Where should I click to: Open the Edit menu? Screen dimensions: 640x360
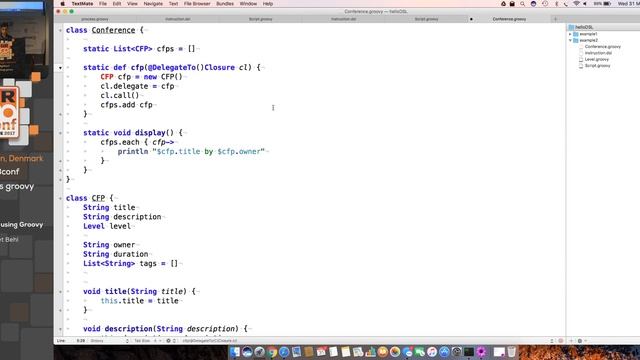(117, 4)
